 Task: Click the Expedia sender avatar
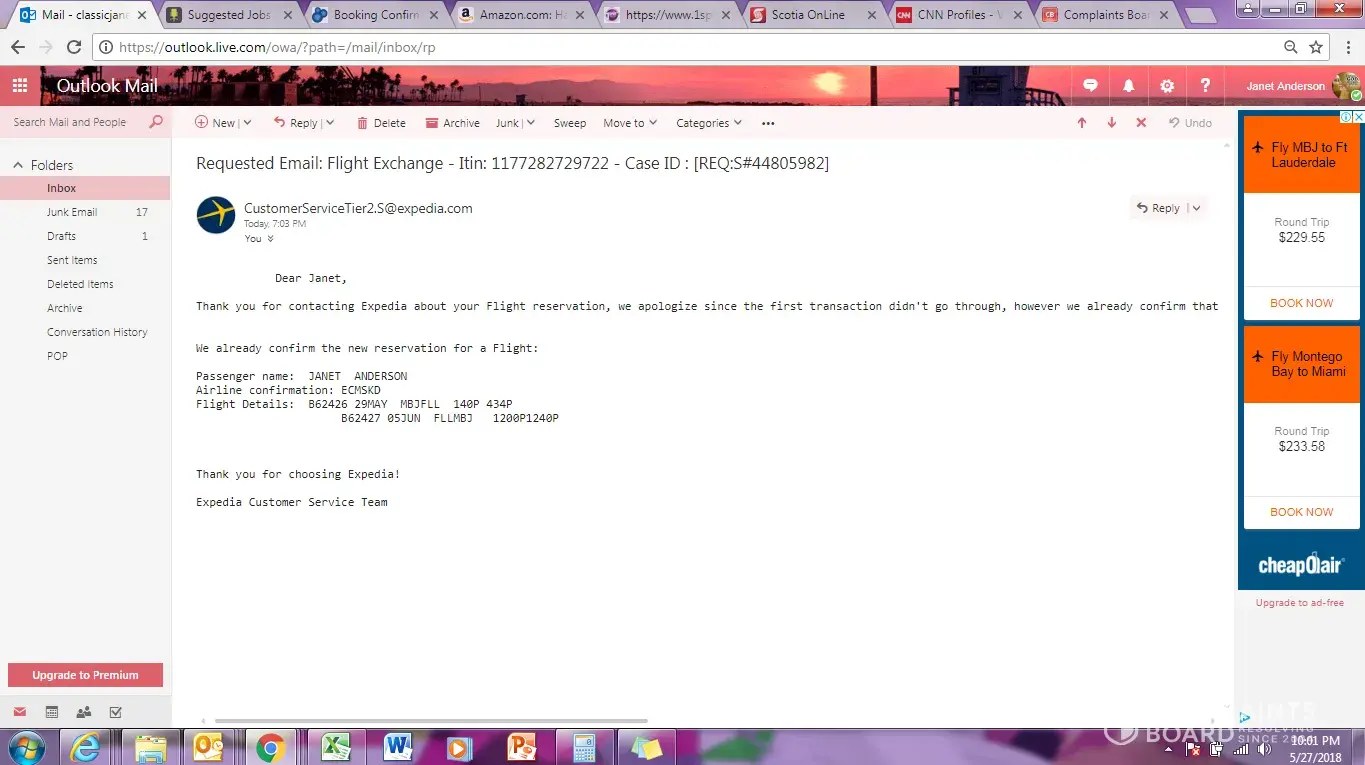[216, 215]
